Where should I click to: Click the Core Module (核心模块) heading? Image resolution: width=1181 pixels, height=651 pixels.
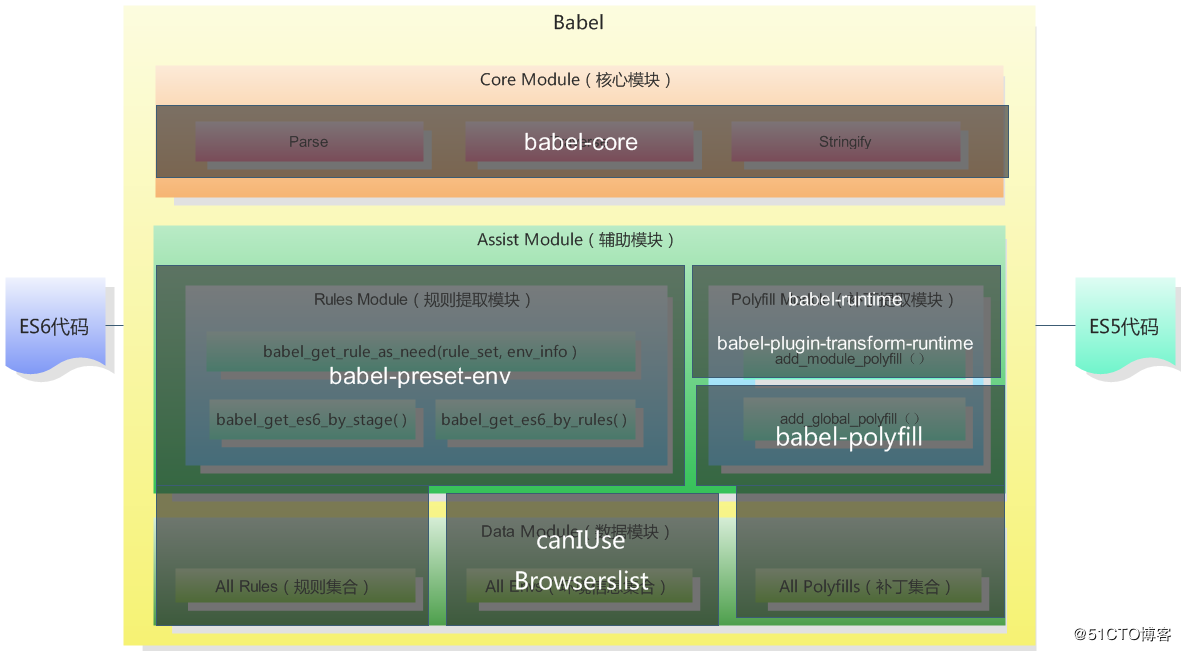click(577, 79)
